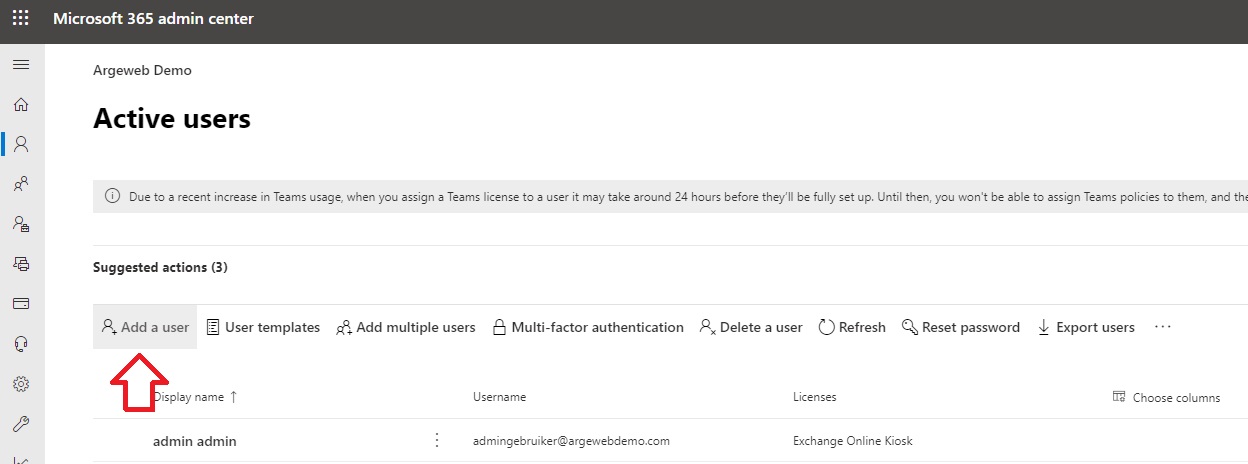This screenshot has width=1248, height=464.
Task: Open Choose columns
Action: 1166,397
